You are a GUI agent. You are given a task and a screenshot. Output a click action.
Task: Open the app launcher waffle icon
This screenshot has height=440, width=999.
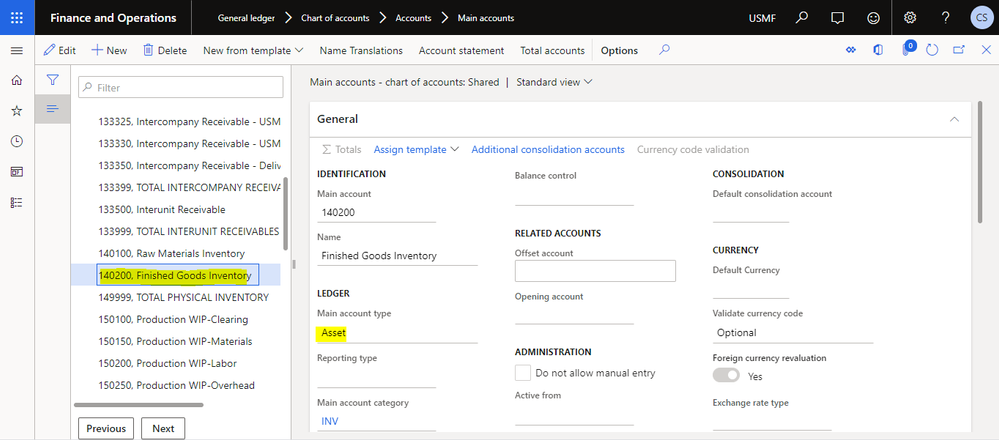click(16, 17)
